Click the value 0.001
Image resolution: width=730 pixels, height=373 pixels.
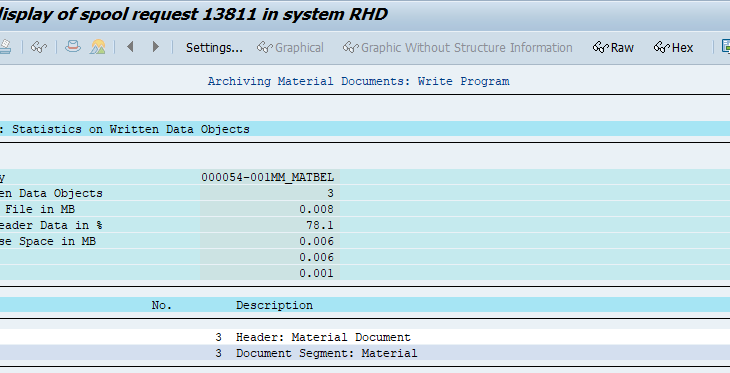[x=317, y=273]
